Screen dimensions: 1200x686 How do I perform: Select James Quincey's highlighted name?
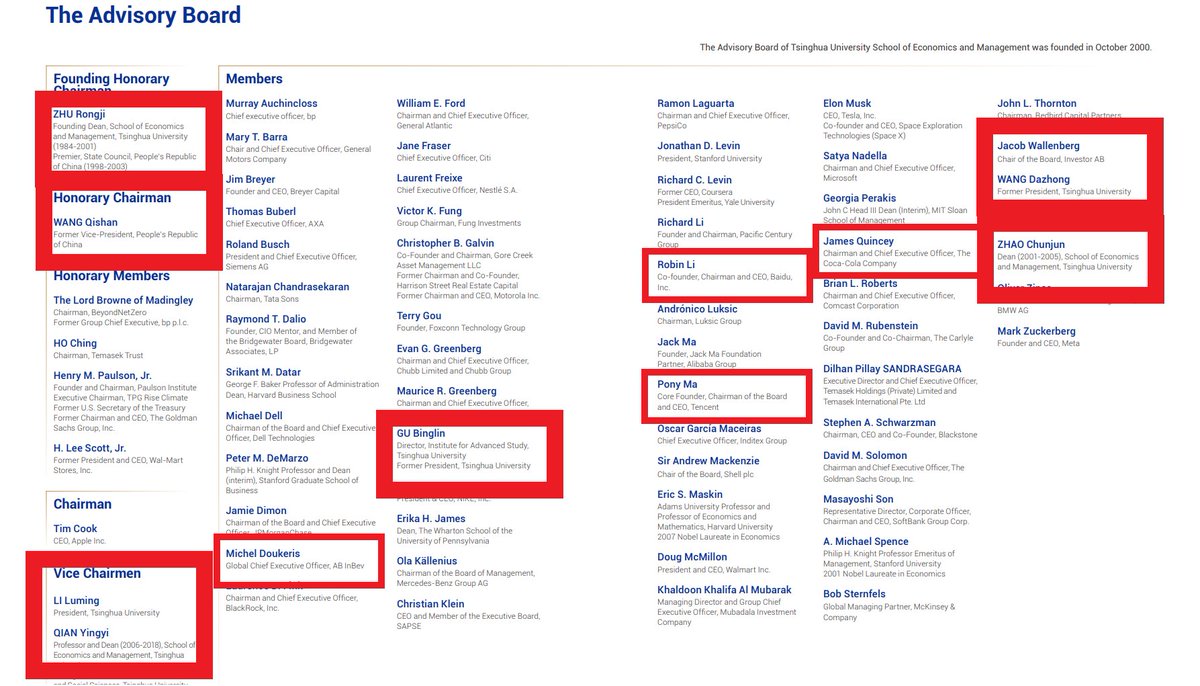(x=858, y=241)
